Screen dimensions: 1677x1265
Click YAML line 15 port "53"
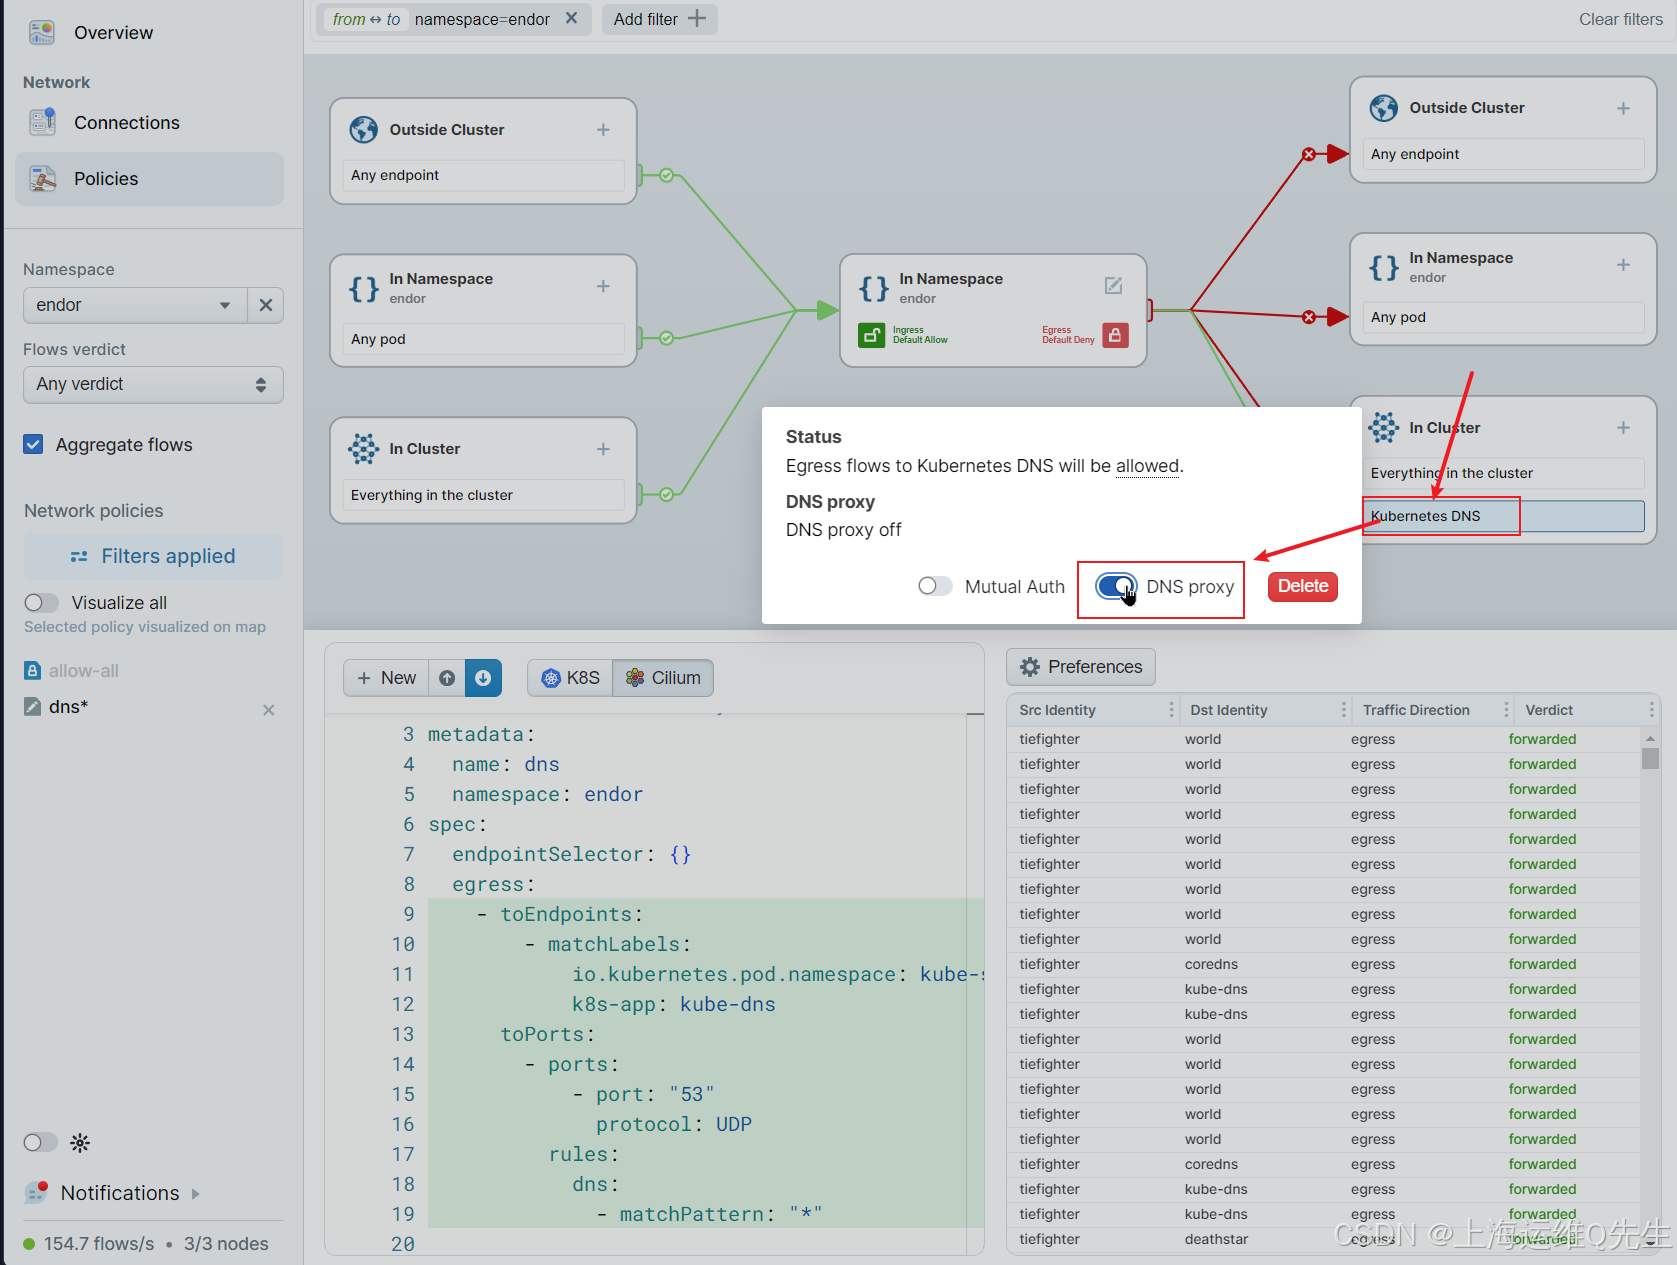644,1094
